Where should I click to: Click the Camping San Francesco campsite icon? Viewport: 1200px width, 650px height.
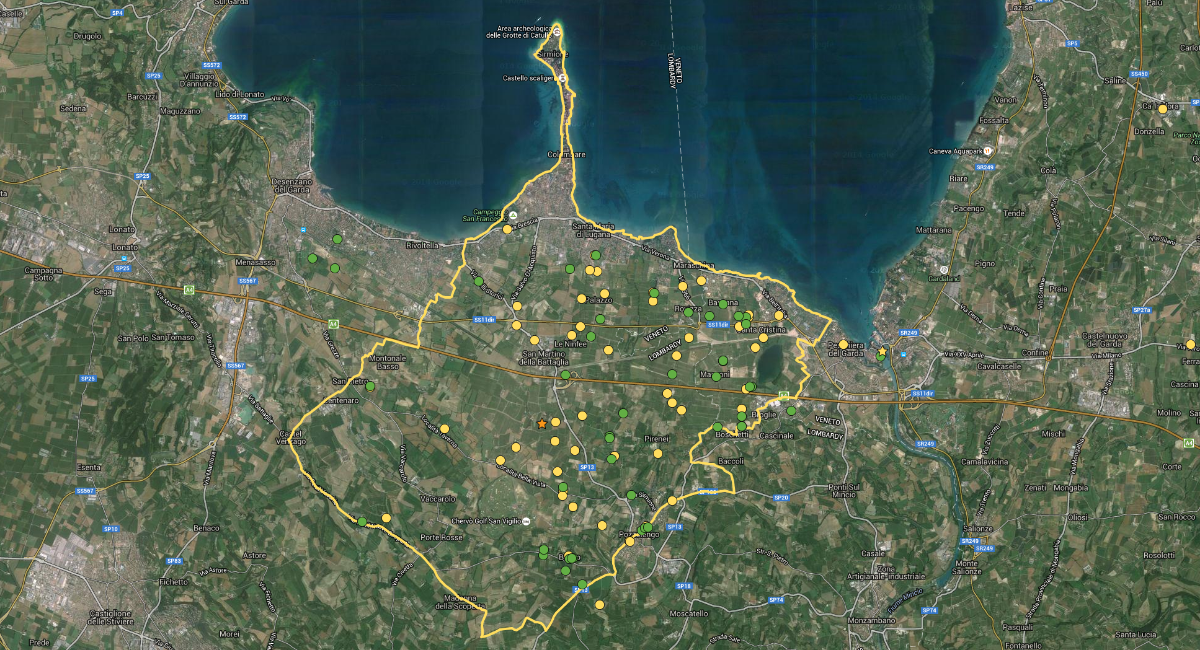[512, 215]
